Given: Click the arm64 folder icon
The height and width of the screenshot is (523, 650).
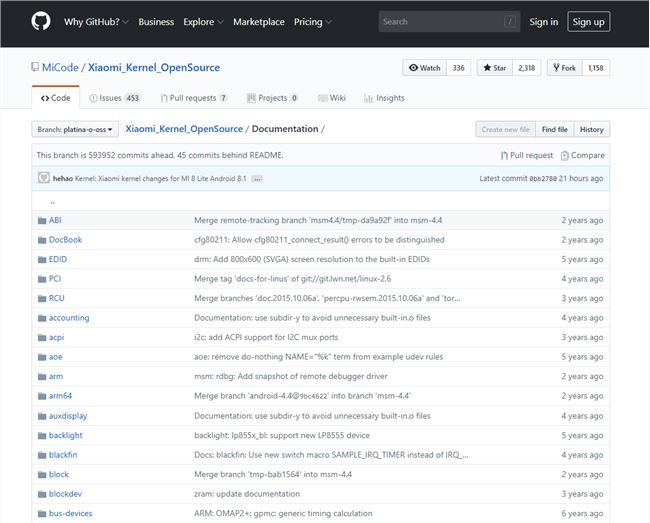Looking at the screenshot, I should (42, 396).
